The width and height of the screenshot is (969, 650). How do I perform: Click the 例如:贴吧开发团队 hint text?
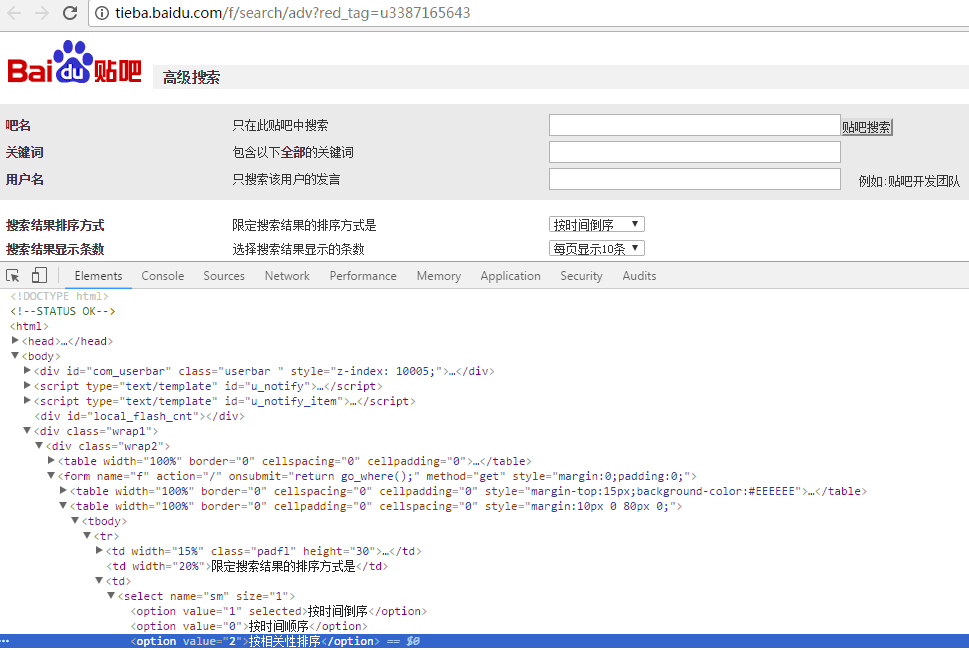[x=908, y=181]
